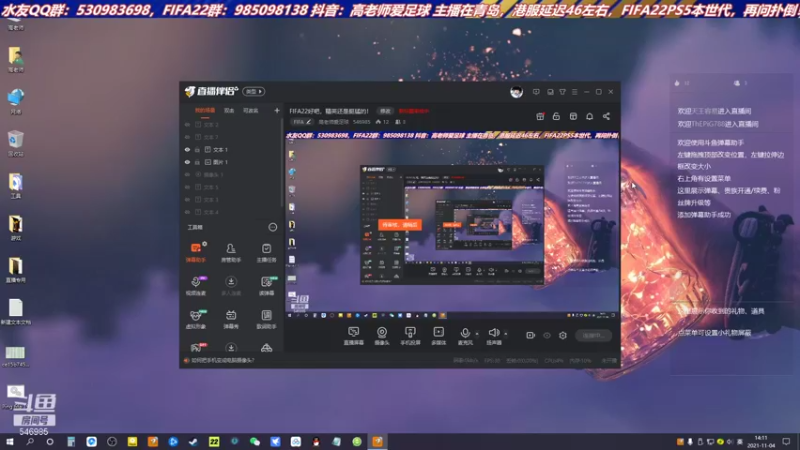The image size is (800, 450).
Task: Show the hidden source 摄像头 1
Action: (187, 174)
